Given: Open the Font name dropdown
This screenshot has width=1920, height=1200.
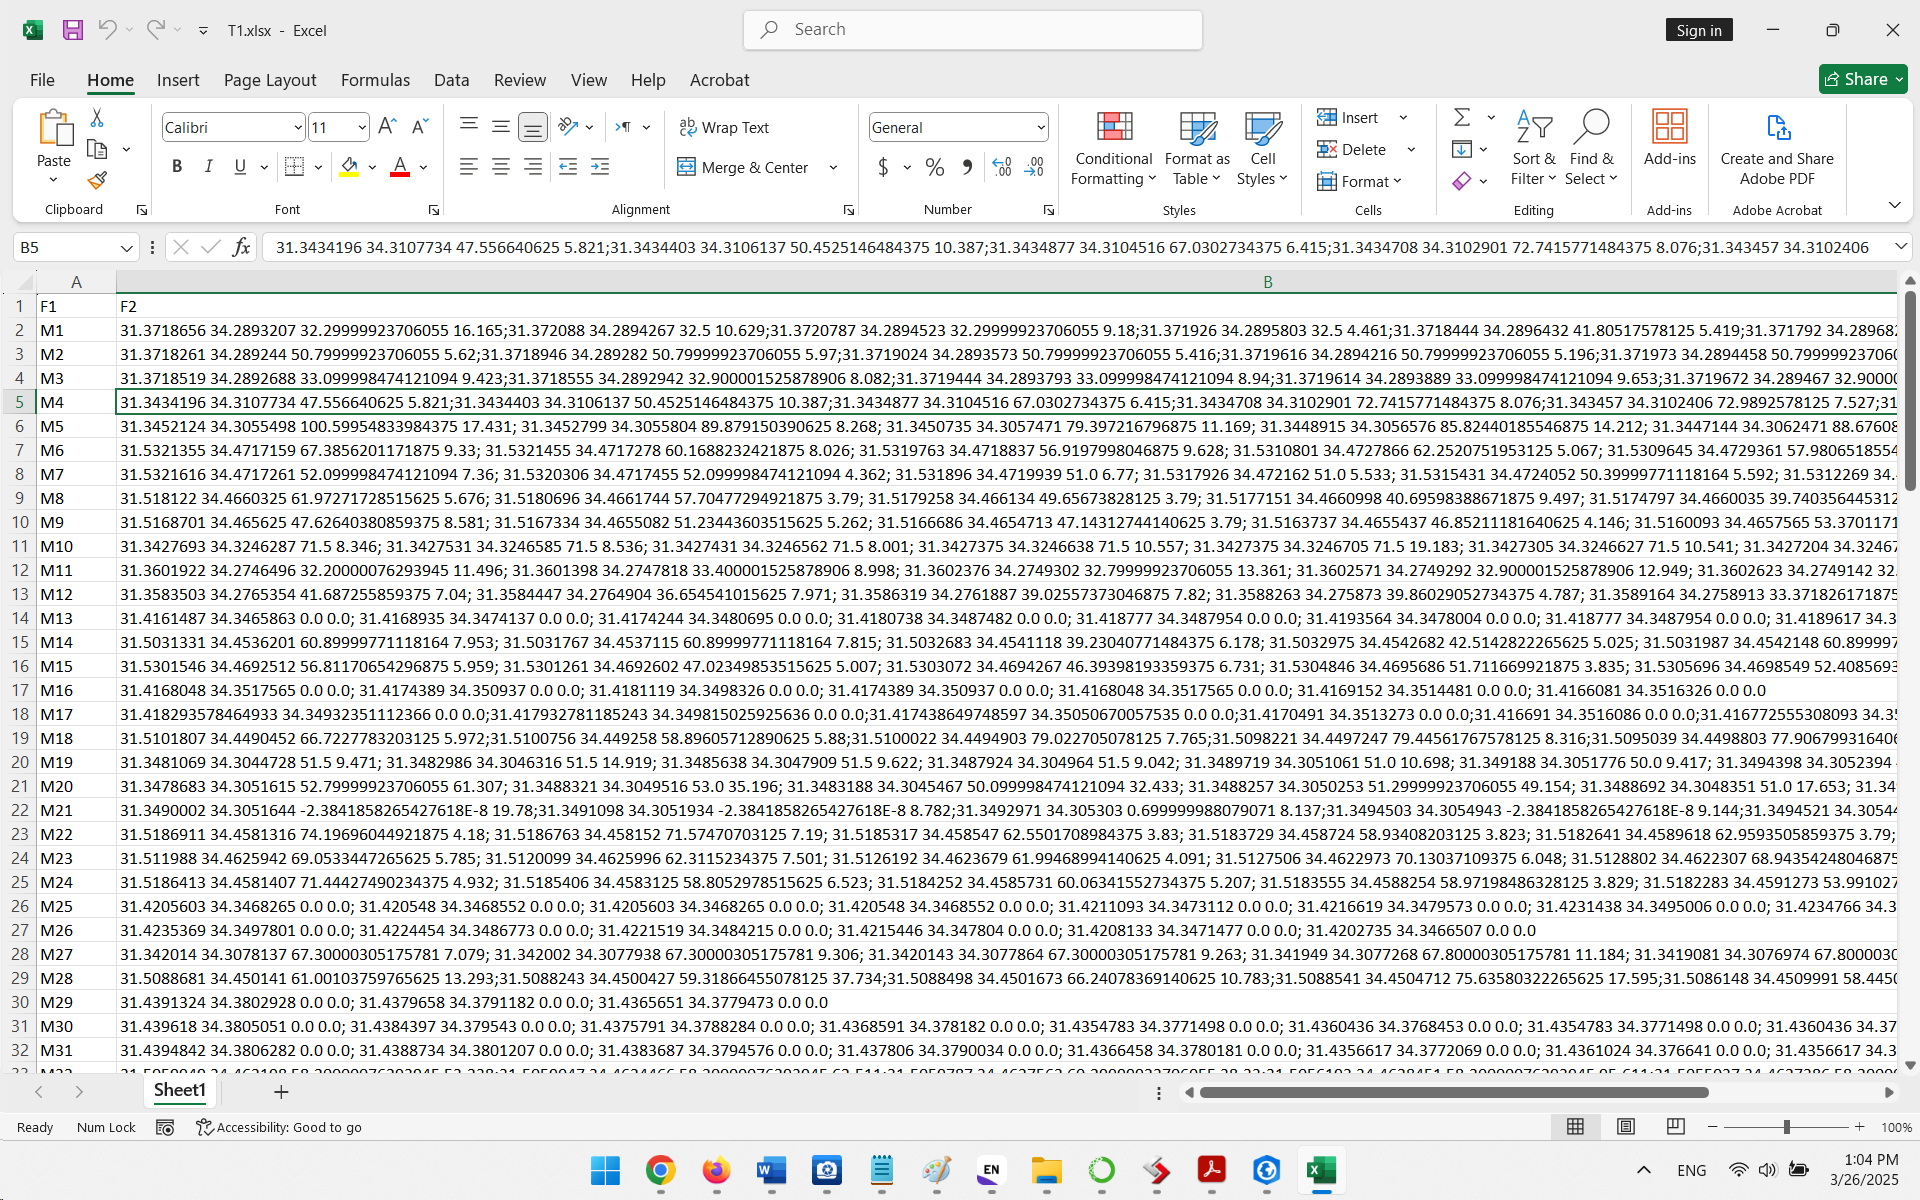Looking at the screenshot, I should tap(297, 127).
